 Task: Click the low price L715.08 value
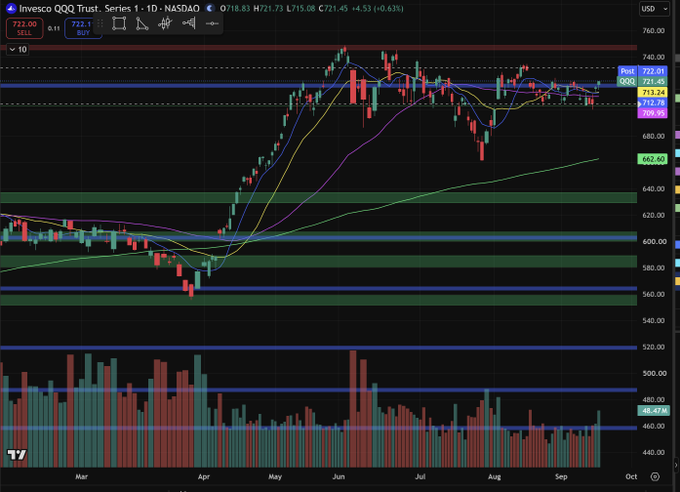click(x=301, y=8)
